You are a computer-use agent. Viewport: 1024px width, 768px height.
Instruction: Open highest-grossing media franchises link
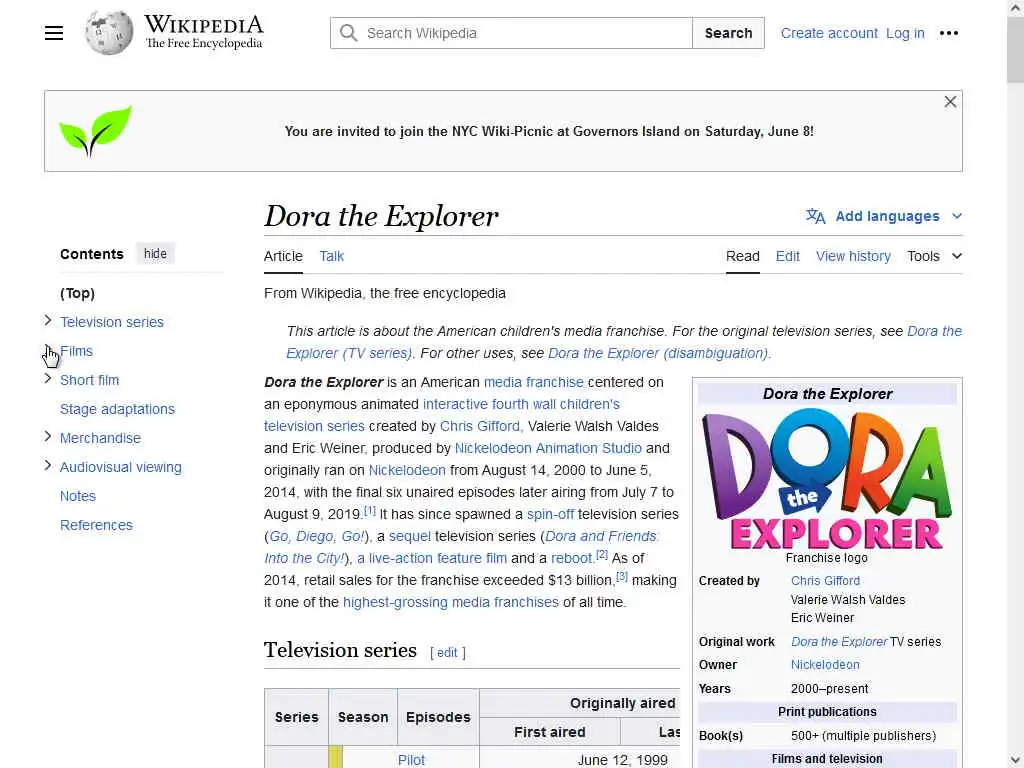451,602
